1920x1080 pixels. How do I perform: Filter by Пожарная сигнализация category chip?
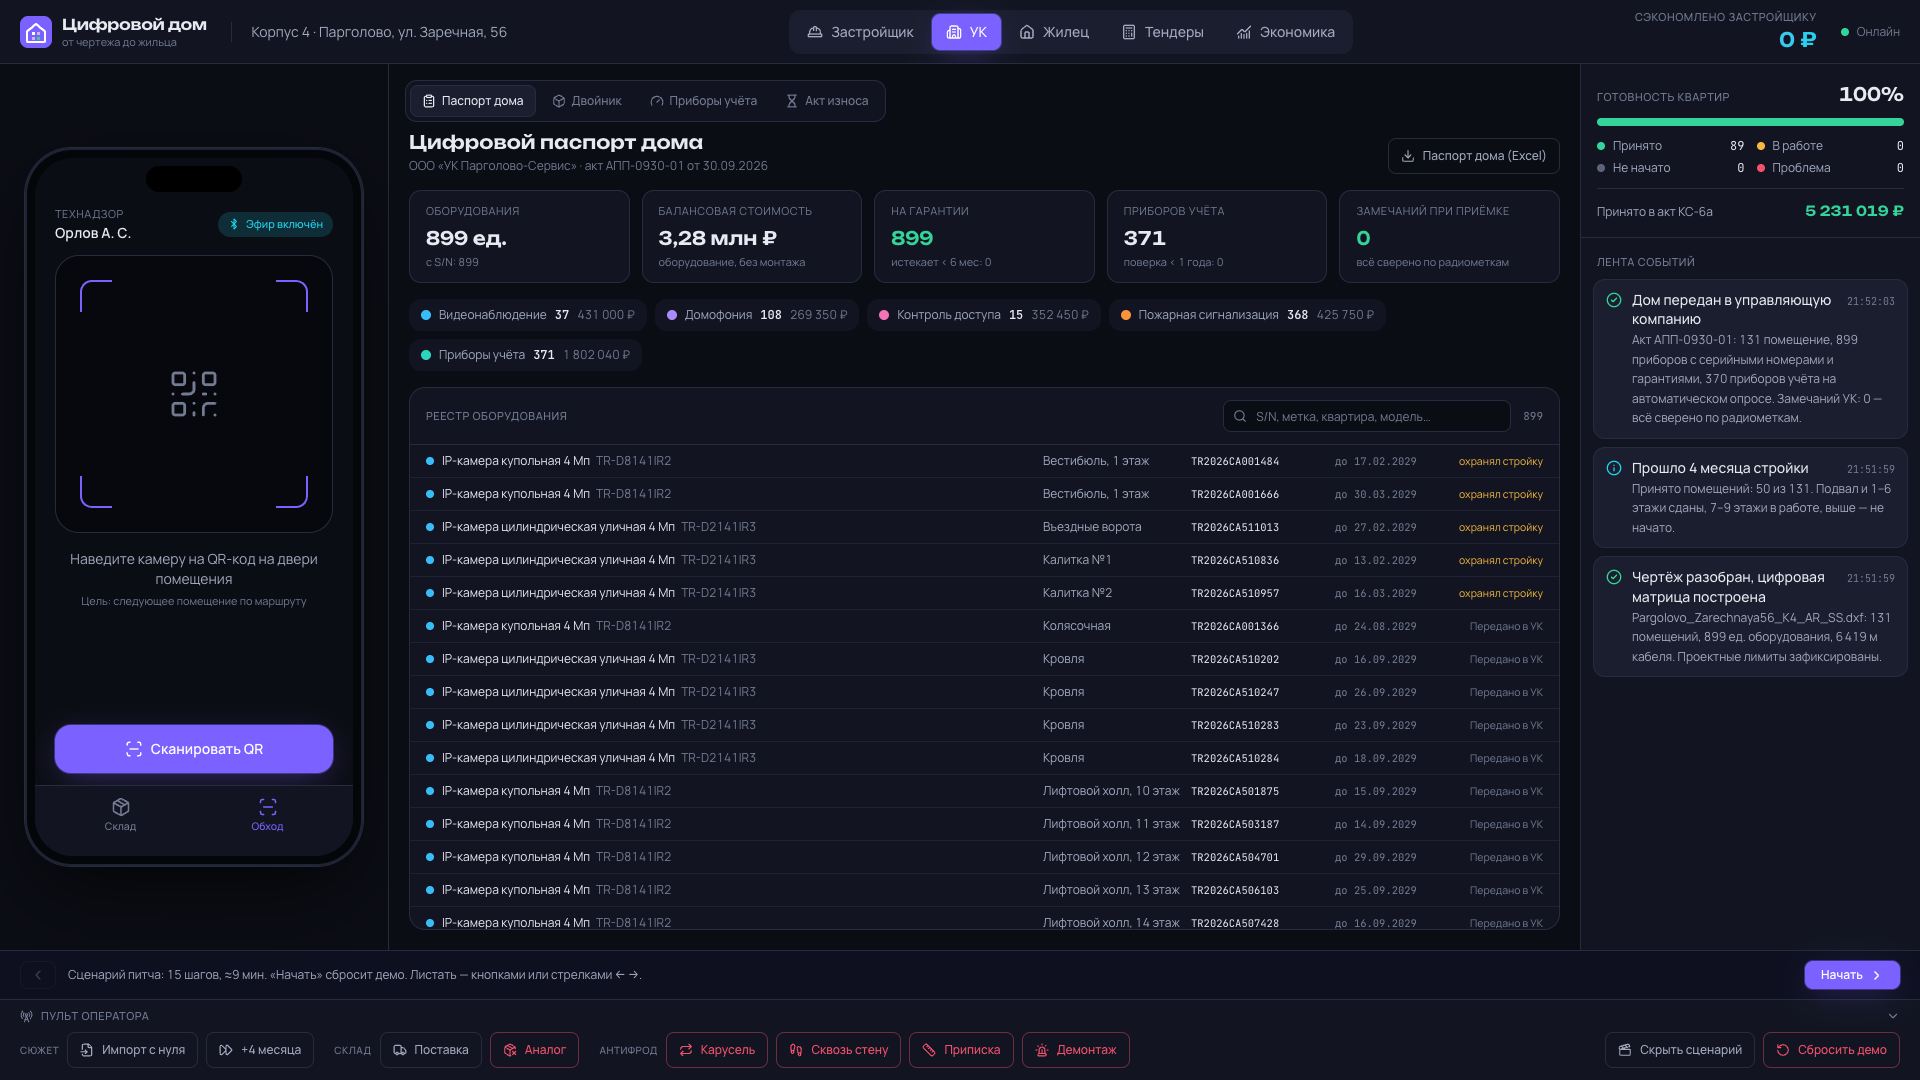click(x=1247, y=315)
